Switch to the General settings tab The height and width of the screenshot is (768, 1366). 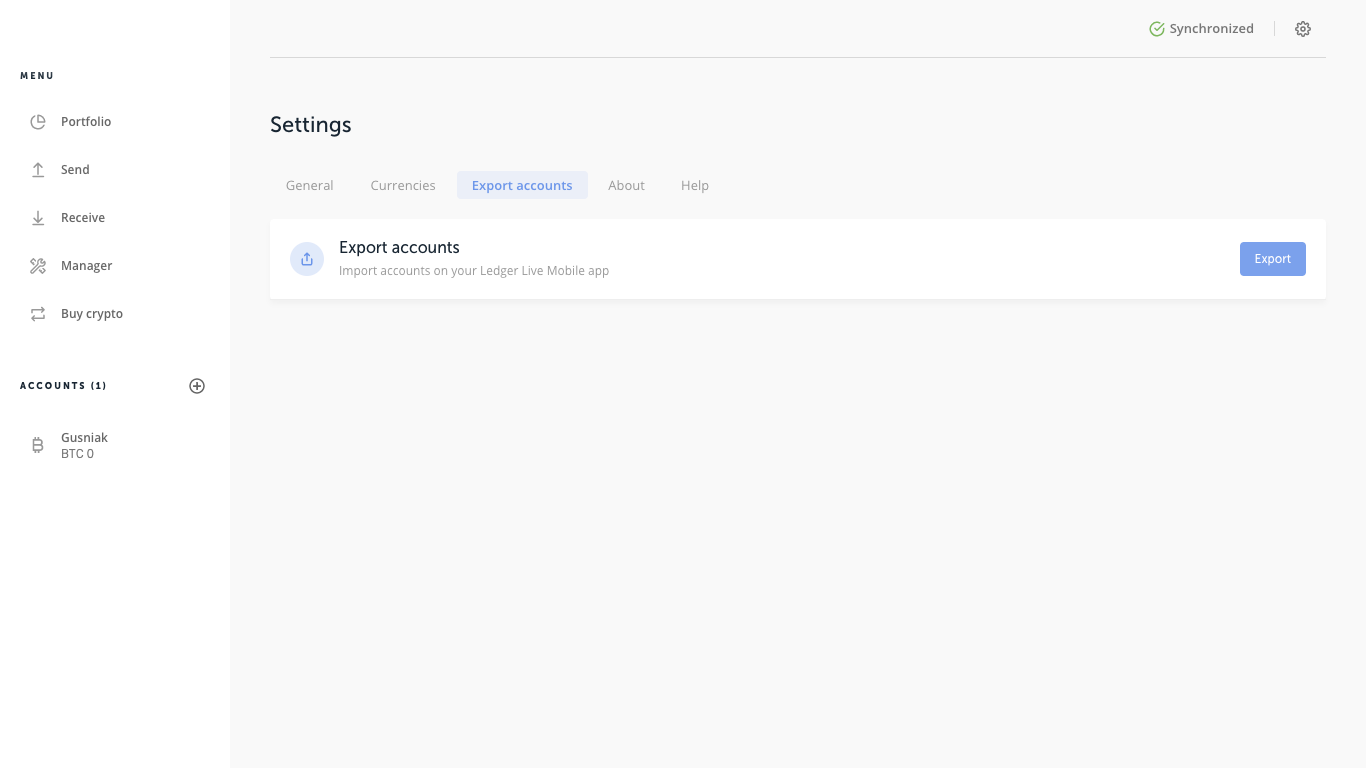(310, 186)
